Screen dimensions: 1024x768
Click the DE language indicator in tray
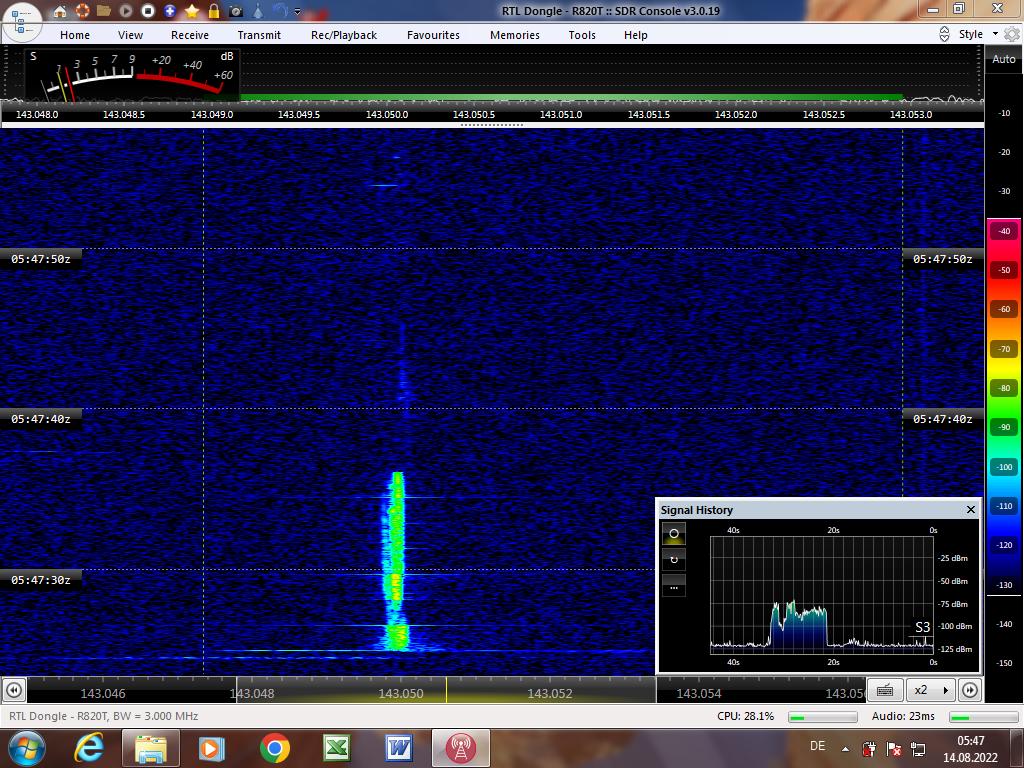tap(817, 746)
